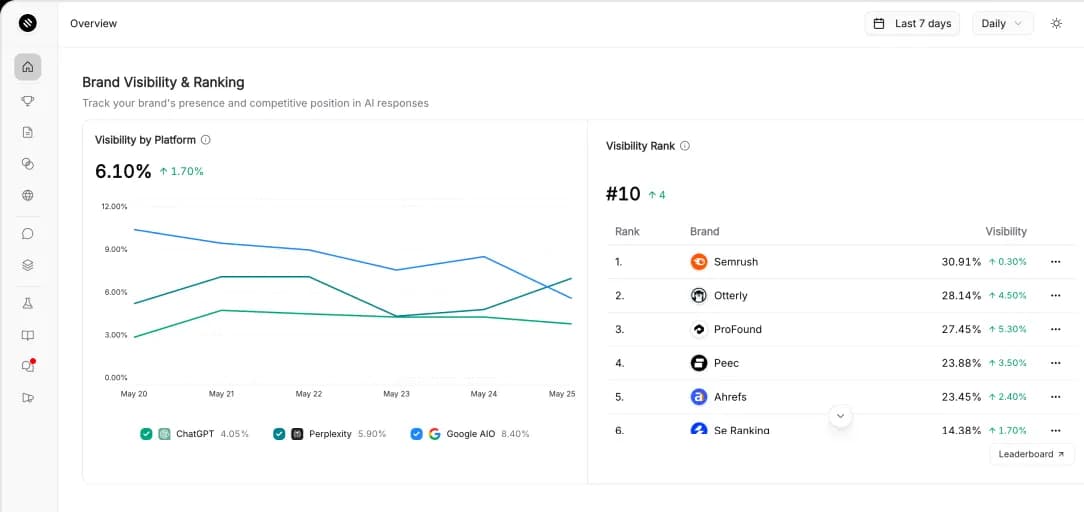Open the Daily interval dropdown
This screenshot has width=1084, height=512.
(x=1002, y=23)
